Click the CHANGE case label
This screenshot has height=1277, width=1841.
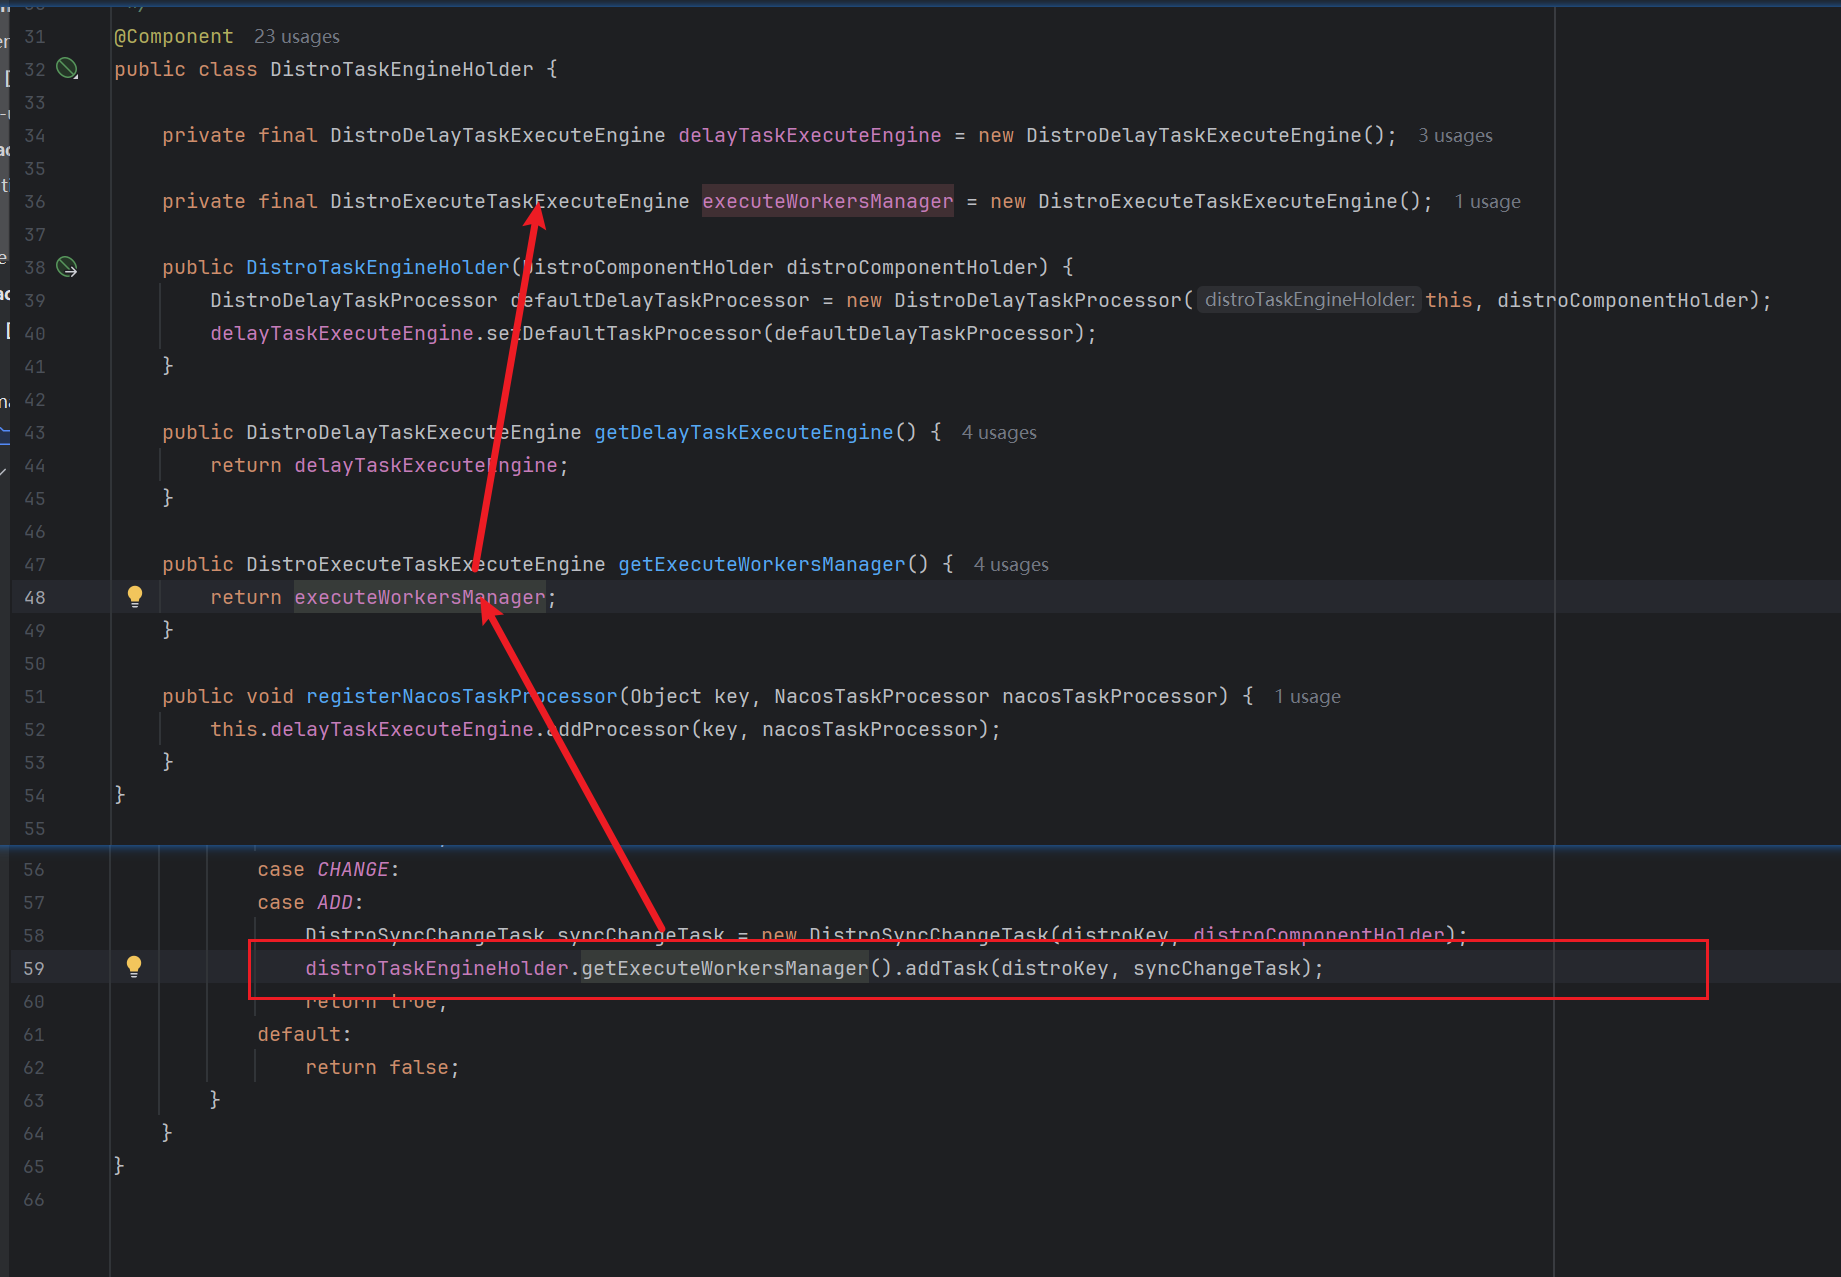[x=353, y=870]
